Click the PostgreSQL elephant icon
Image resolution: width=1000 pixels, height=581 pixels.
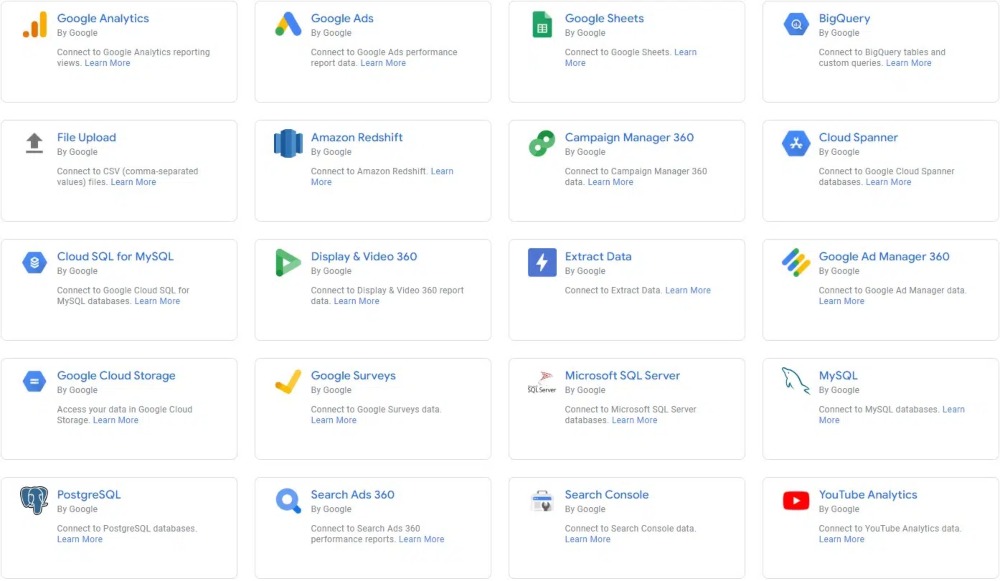(34, 501)
